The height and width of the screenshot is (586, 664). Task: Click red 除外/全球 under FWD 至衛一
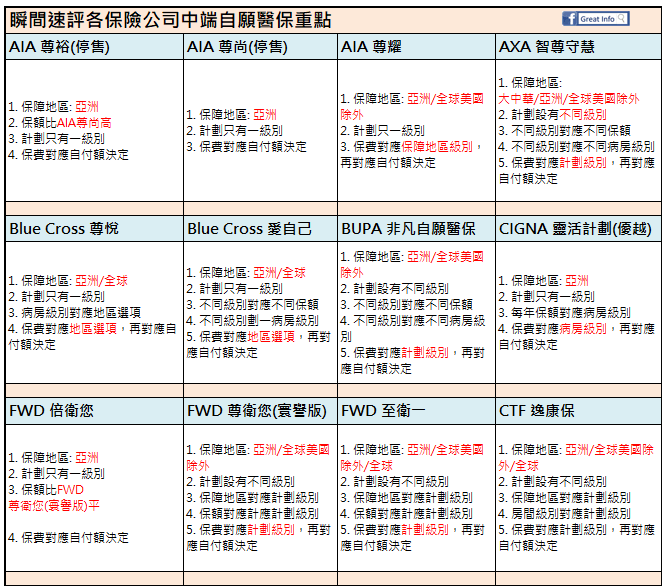[366, 466]
